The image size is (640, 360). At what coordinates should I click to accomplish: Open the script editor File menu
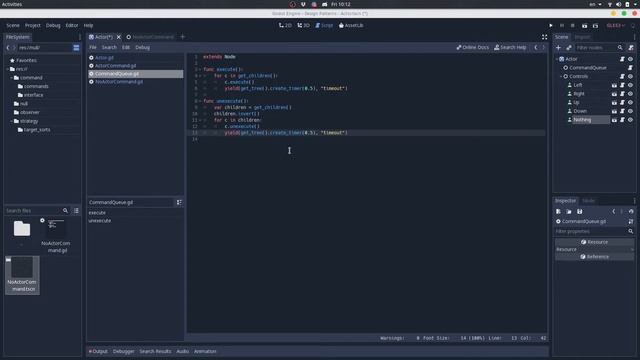click(93, 47)
